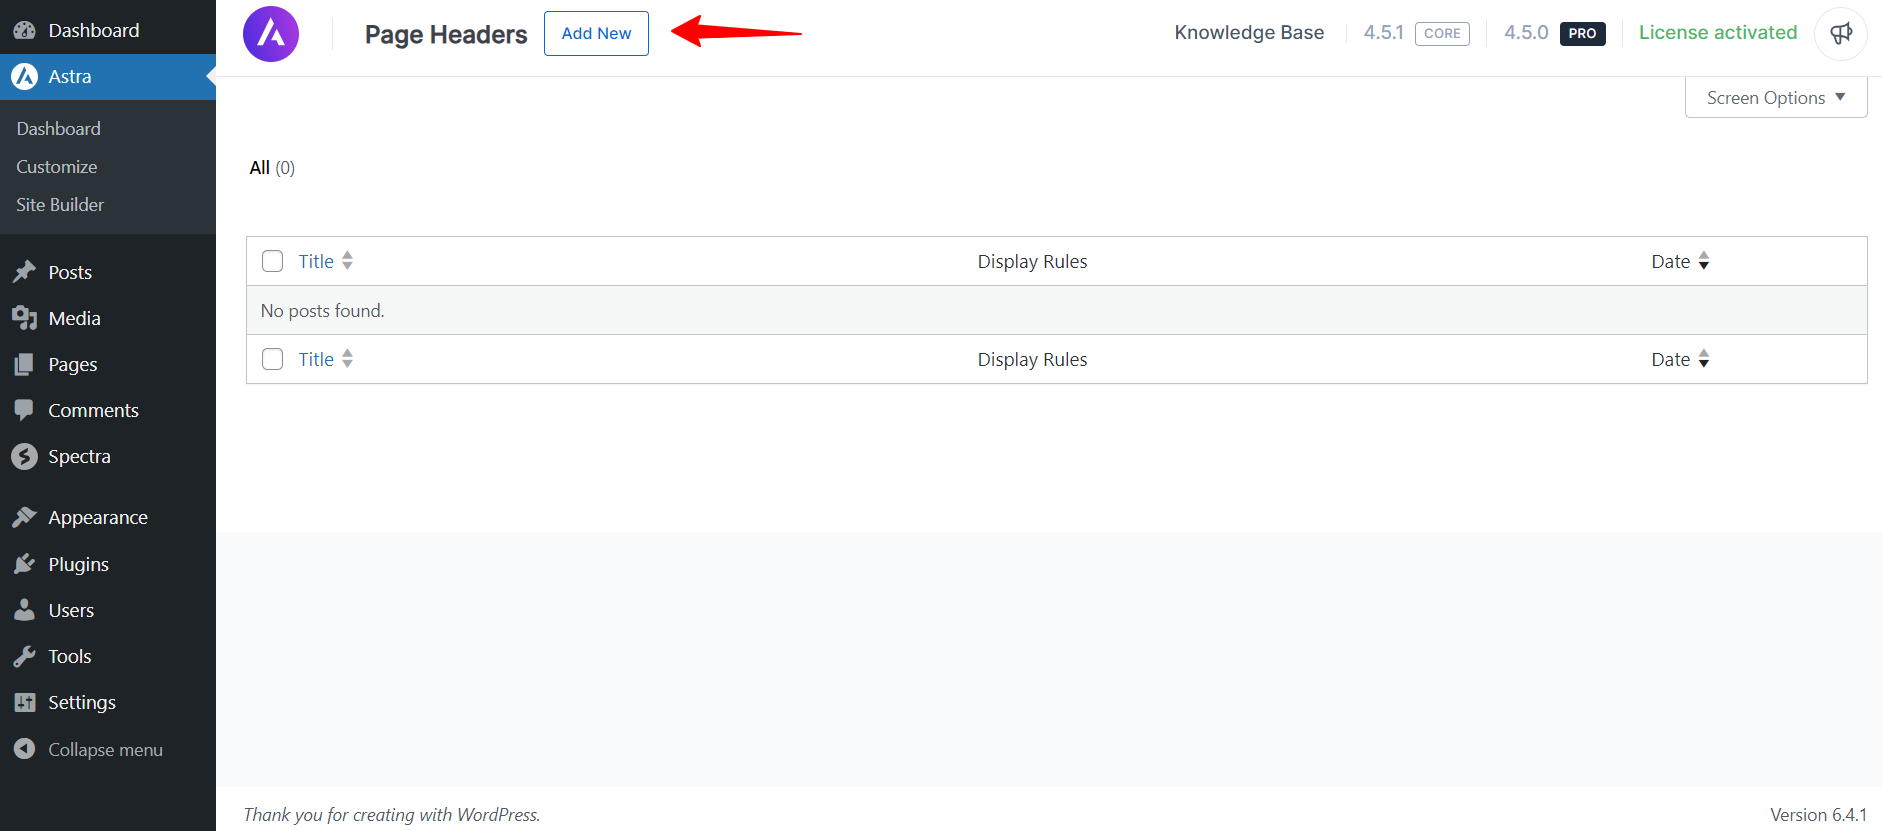Click the Spectra logo icon

24,456
